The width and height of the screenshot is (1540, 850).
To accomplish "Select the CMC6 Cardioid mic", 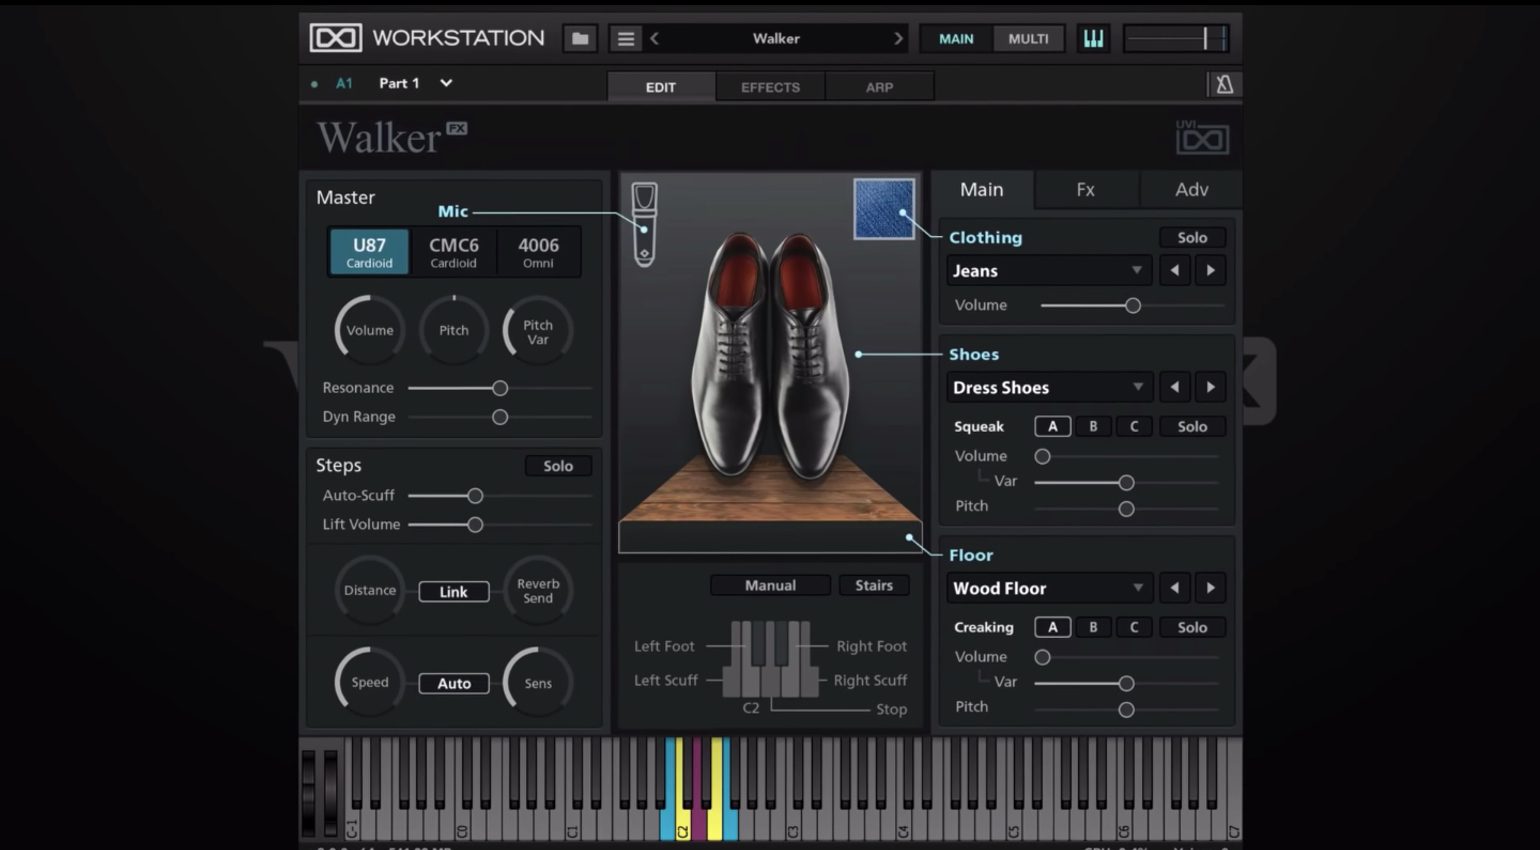I will coord(454,252).
